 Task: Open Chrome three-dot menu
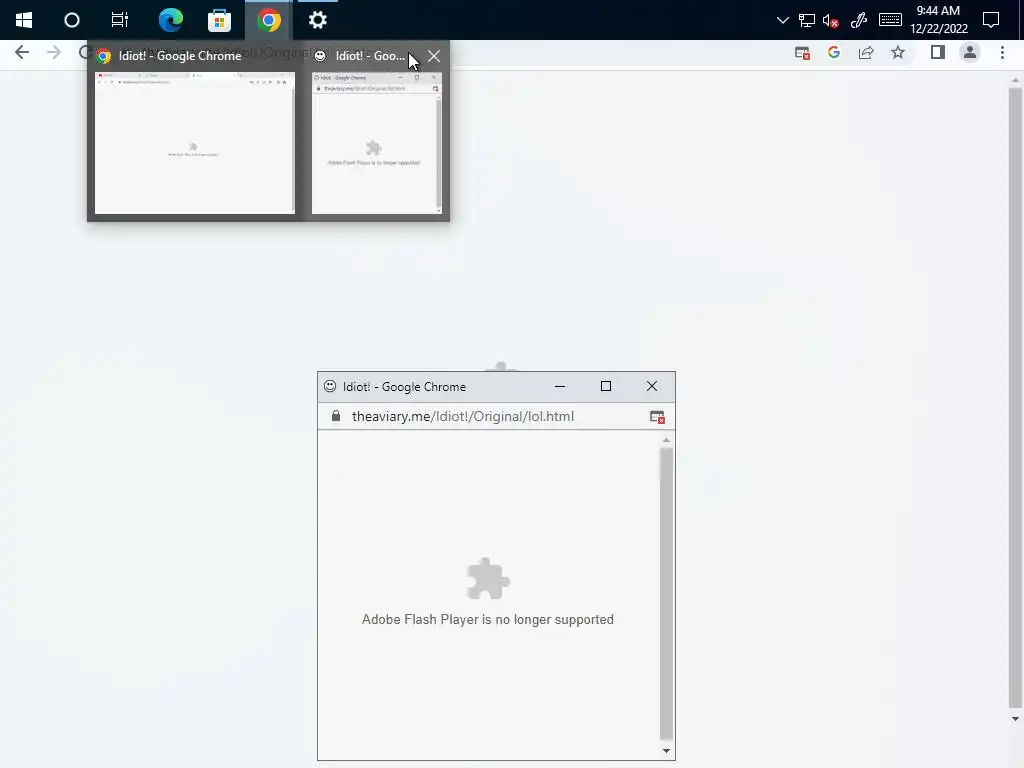[1002, 53]
